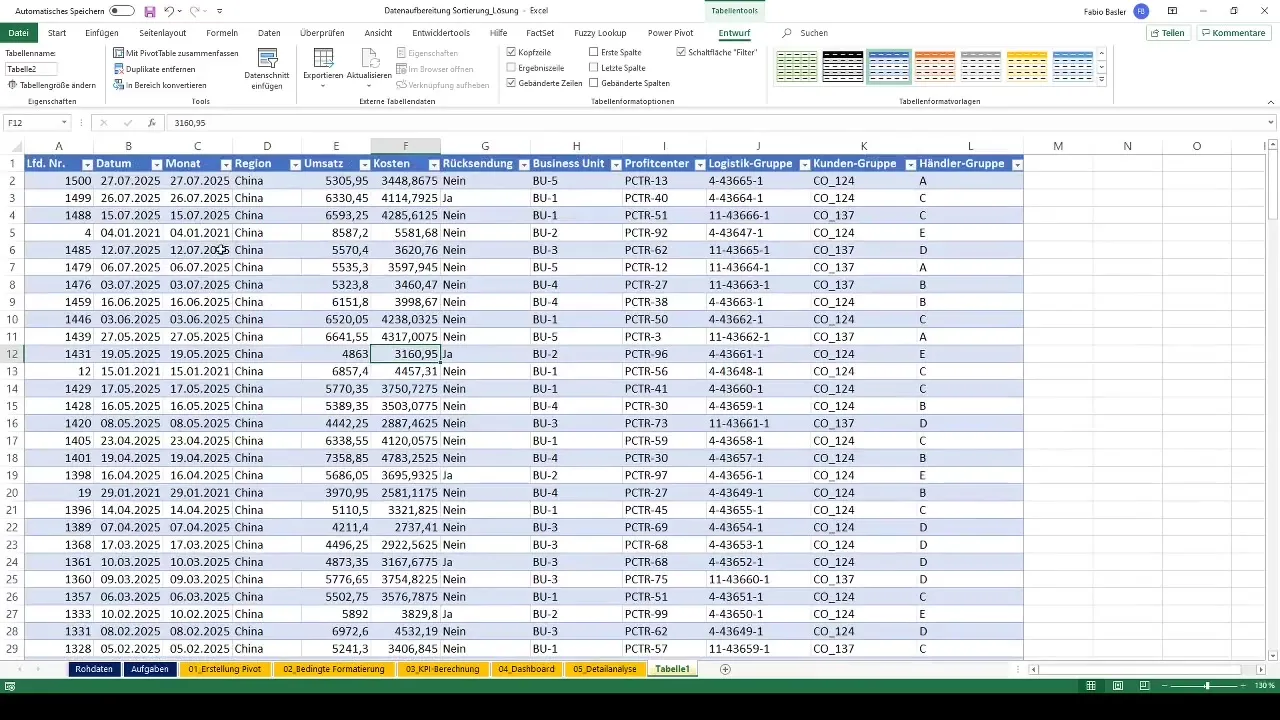Viewport: 1280px width, 720px height.
Task: Select the 04_Dashboard sheet tab
Action: (526, 669)
